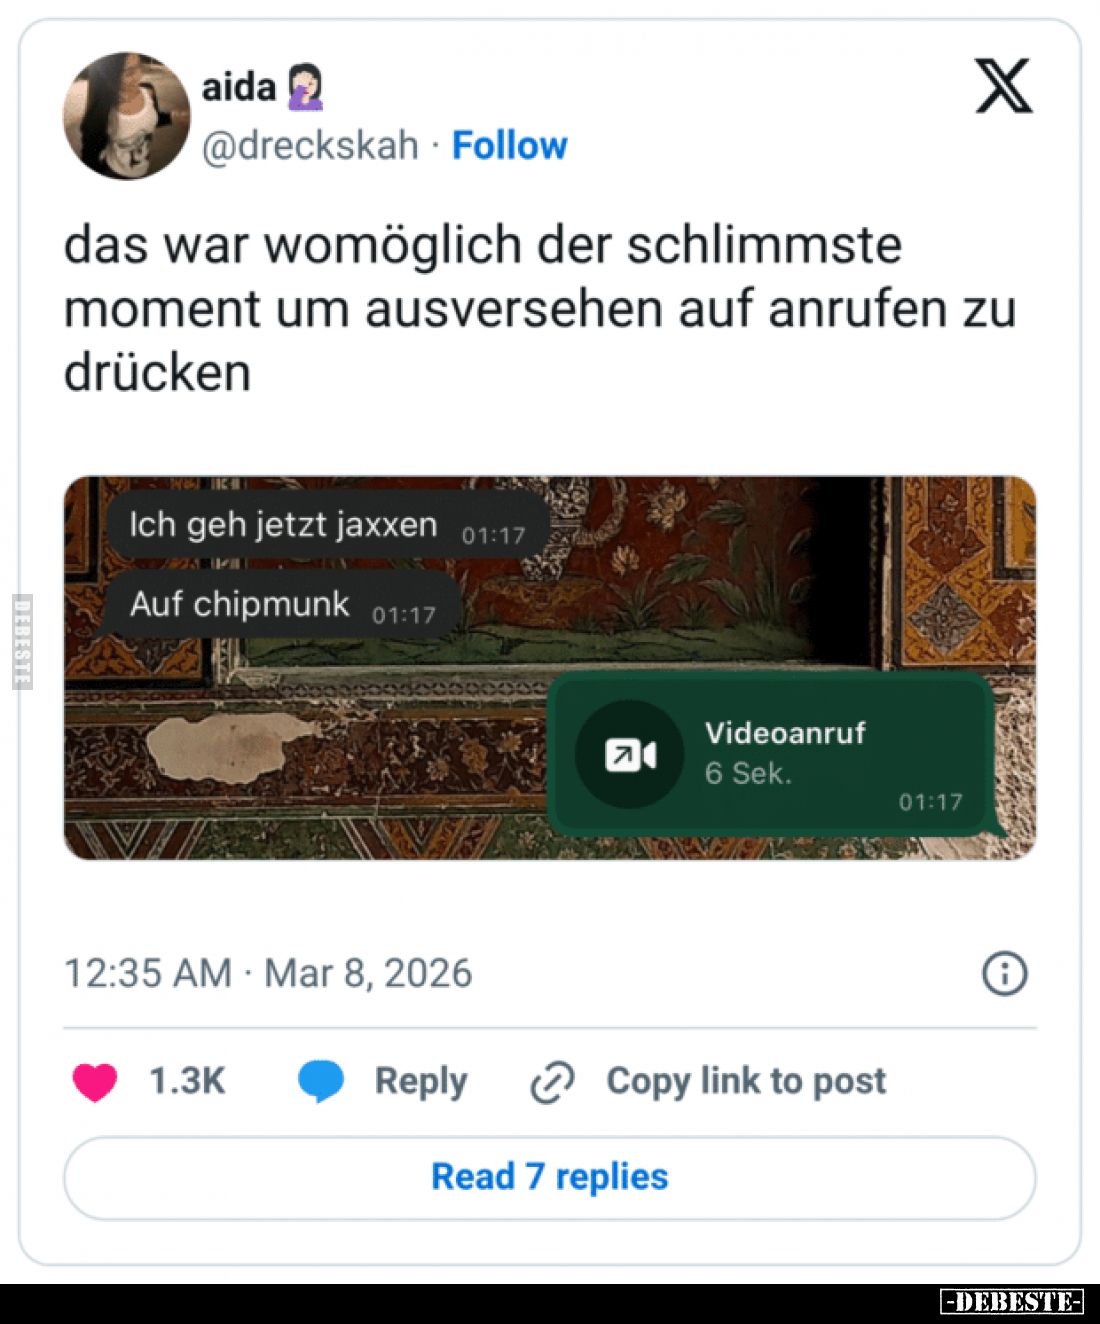Click the blue reply bubble icon
This screenshot has width=1100, height=1324.
pyautogui.click(x=321, y=1082)
